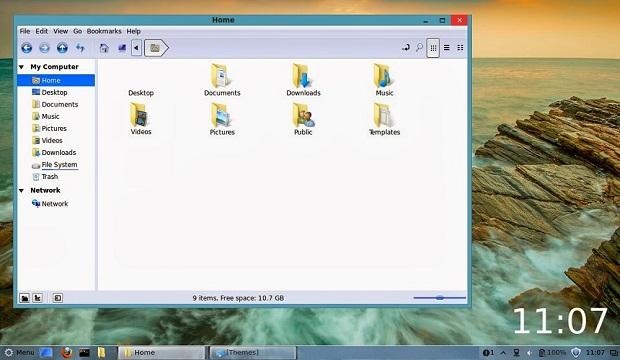Viewport: 620px width, 360px height.
Task: Click the show desktop icon on the taskbar
Action: (x=46, y=352)
